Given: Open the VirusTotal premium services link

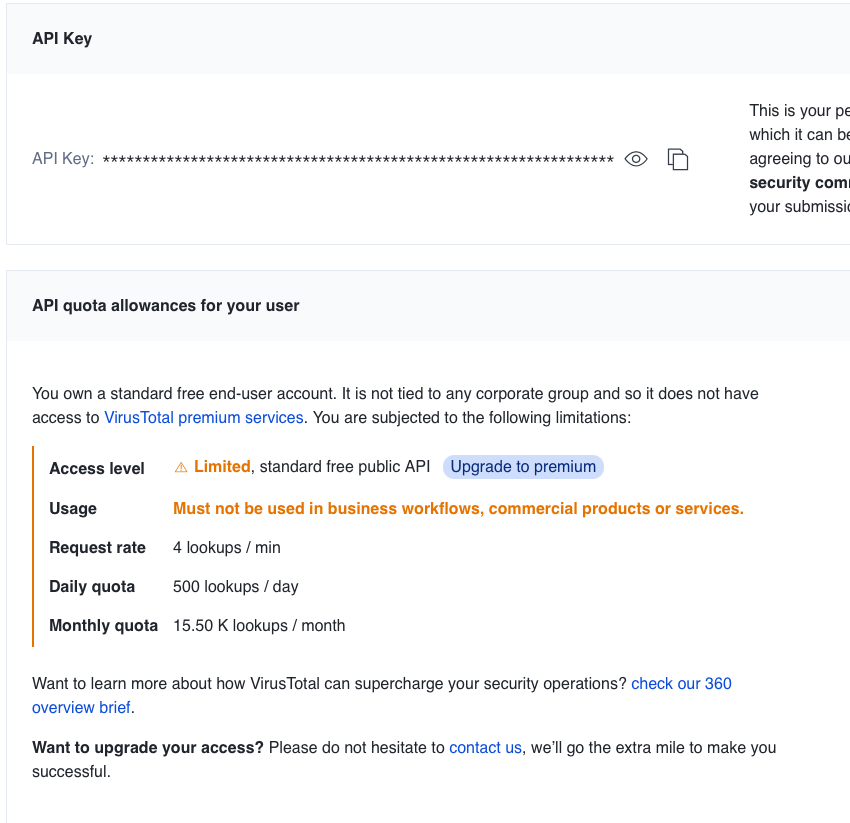Looking at the screenshot, I should coord(203,417).
